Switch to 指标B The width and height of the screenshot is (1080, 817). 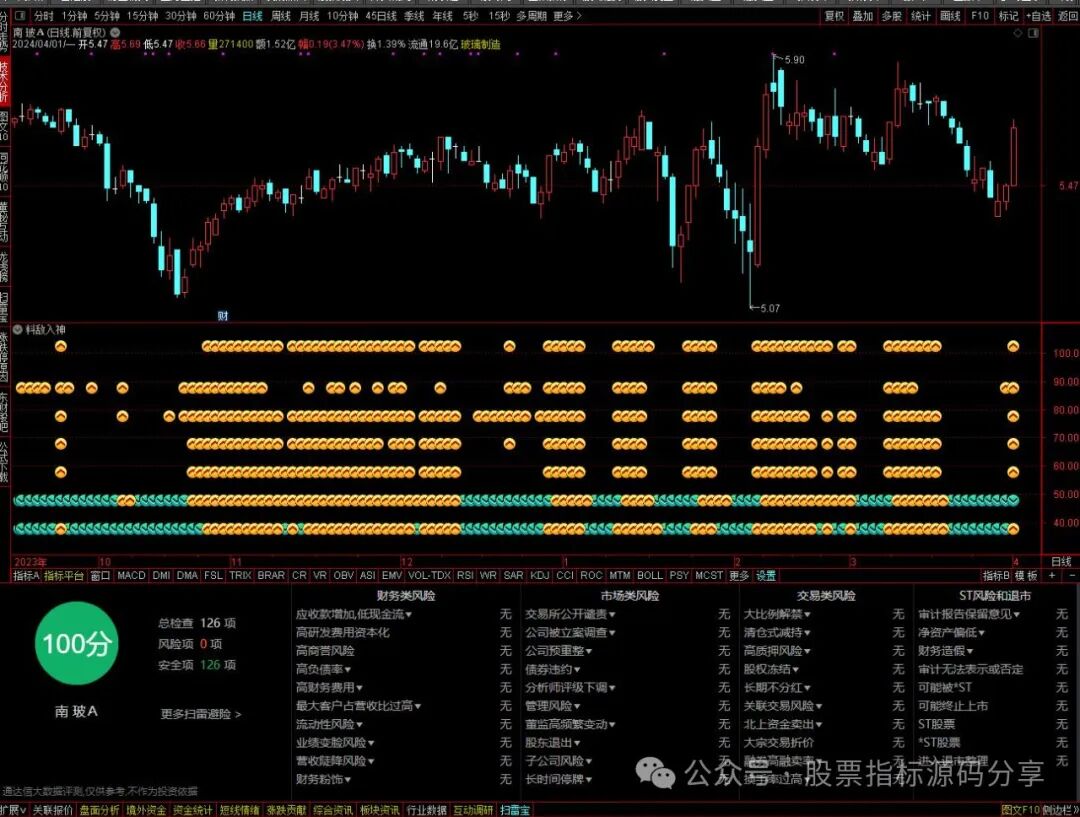click(996, 575)
